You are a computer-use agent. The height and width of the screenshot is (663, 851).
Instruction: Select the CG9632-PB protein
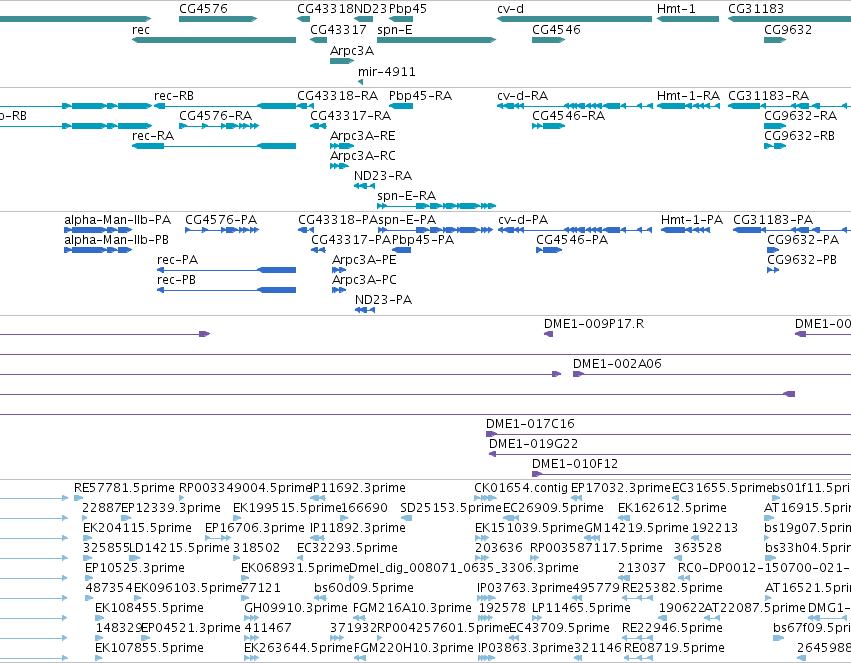(x=773, y=270)
